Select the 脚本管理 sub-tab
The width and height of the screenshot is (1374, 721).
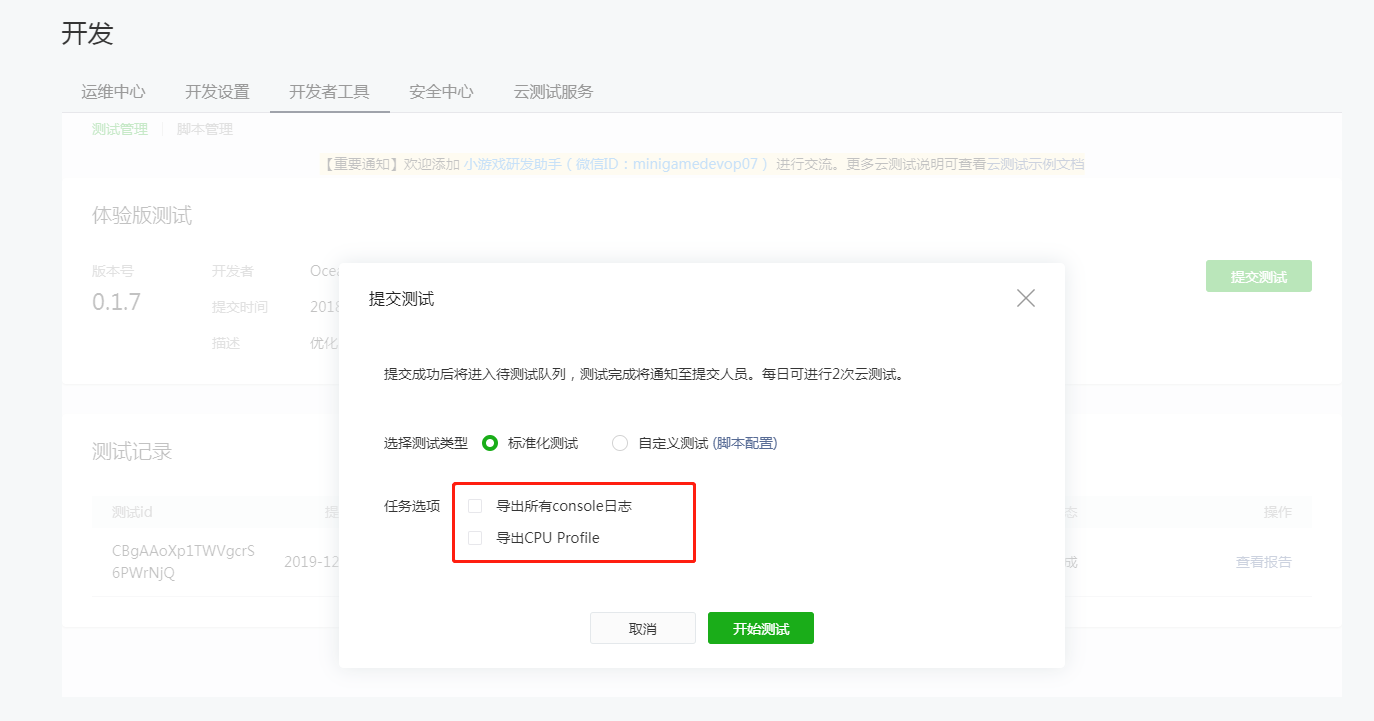(205, 129)
